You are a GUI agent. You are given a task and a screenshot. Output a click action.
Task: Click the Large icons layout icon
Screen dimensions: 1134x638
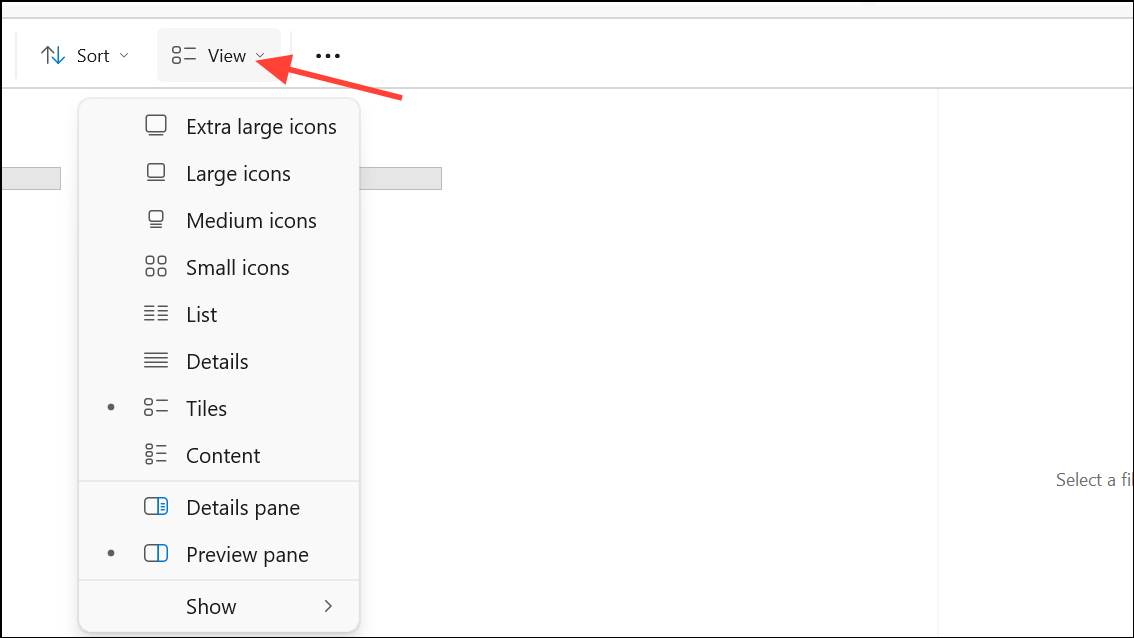coord(155,173)
